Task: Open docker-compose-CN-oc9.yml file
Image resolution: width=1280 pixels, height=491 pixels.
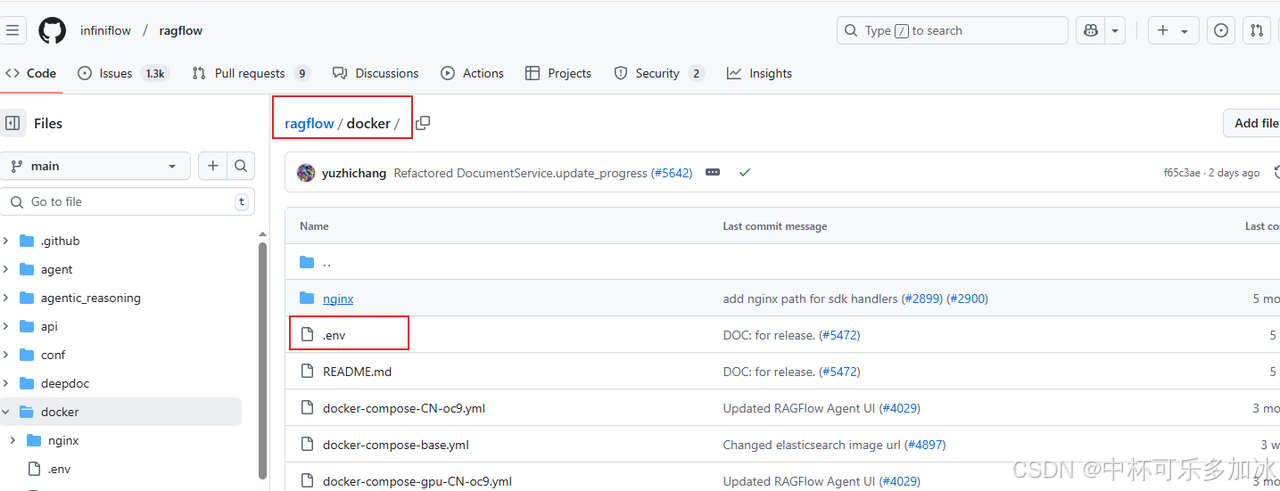Action: (x=404, y=408)
